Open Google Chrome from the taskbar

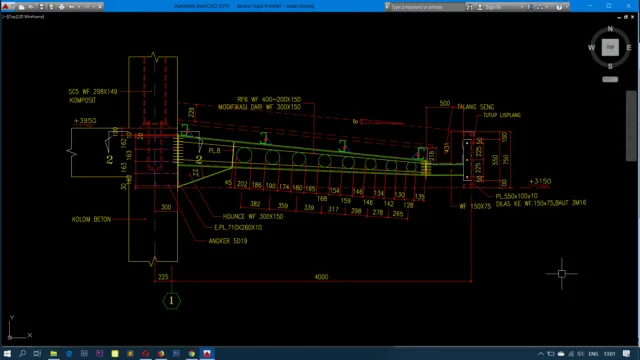pos(191,353)
